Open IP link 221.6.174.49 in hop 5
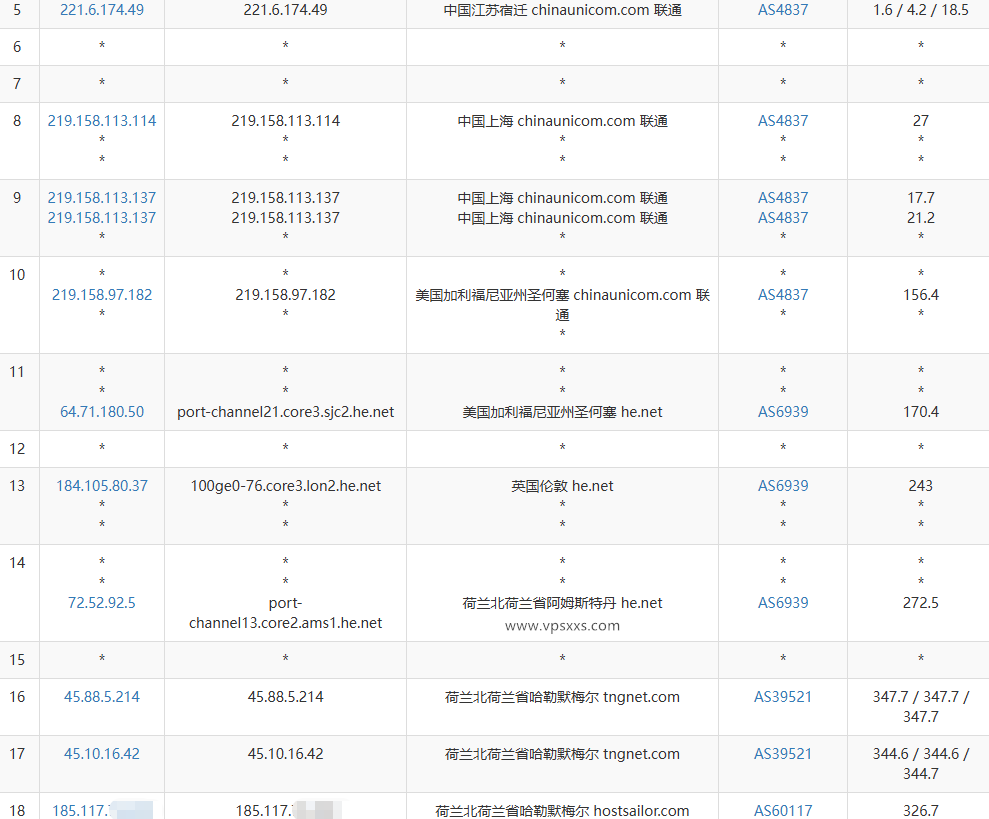This screenshot has width=989, height=819. [x=102, y=10]
